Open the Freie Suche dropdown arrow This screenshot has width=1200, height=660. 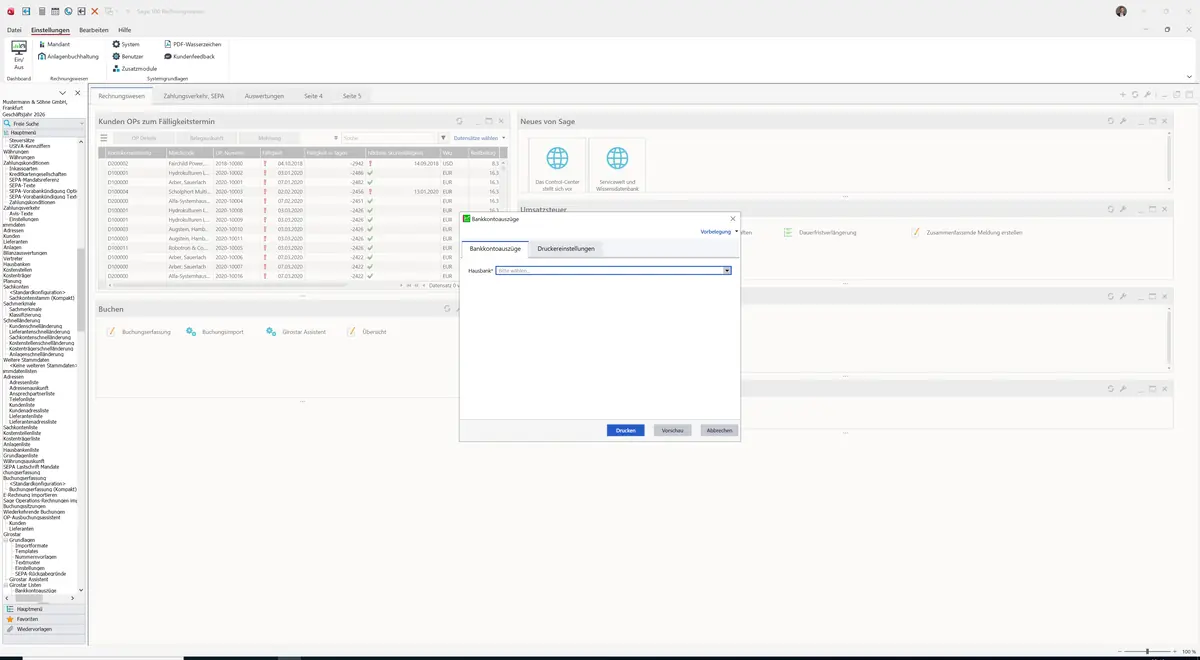click(x=80, y=123)
